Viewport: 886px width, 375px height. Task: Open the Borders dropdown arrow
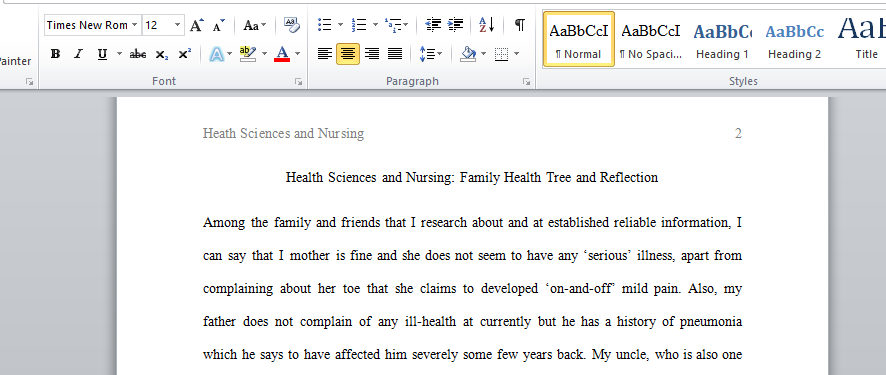516,54
